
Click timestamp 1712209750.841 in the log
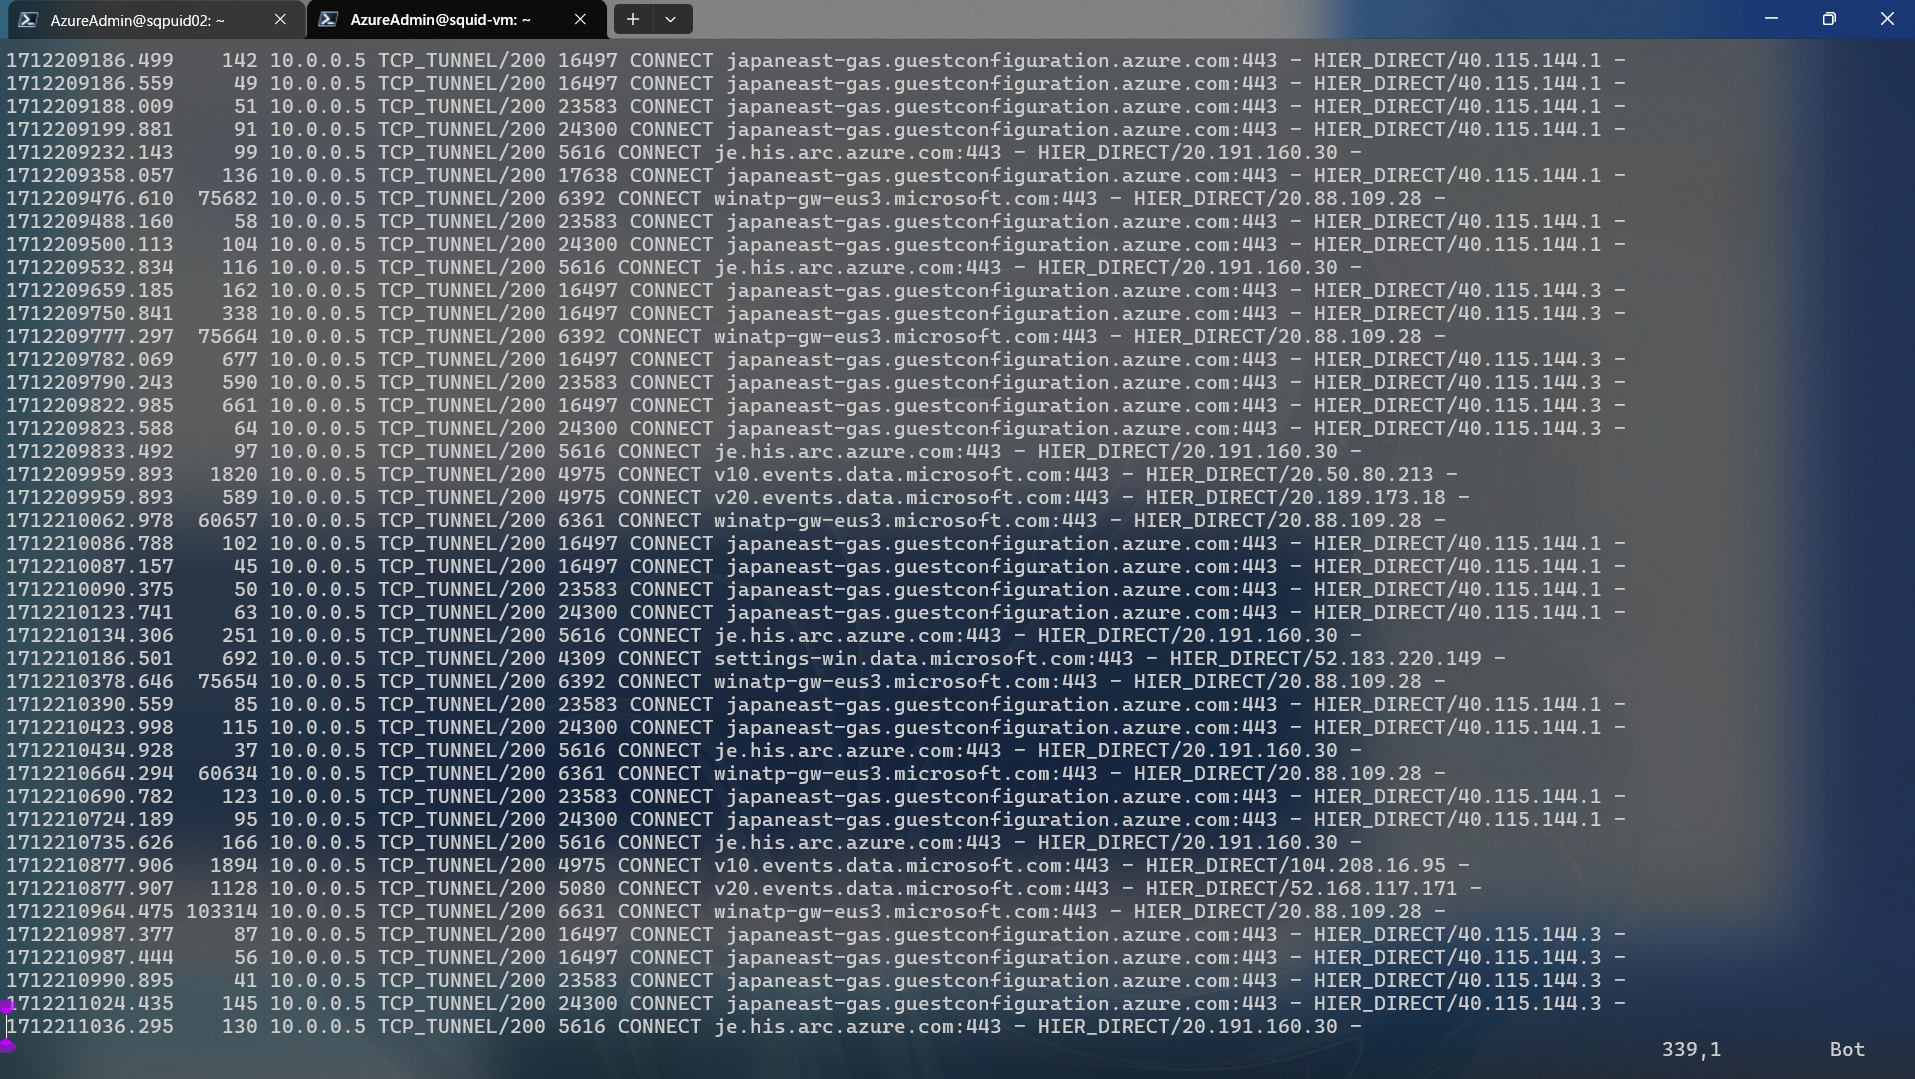click(90, 313)
